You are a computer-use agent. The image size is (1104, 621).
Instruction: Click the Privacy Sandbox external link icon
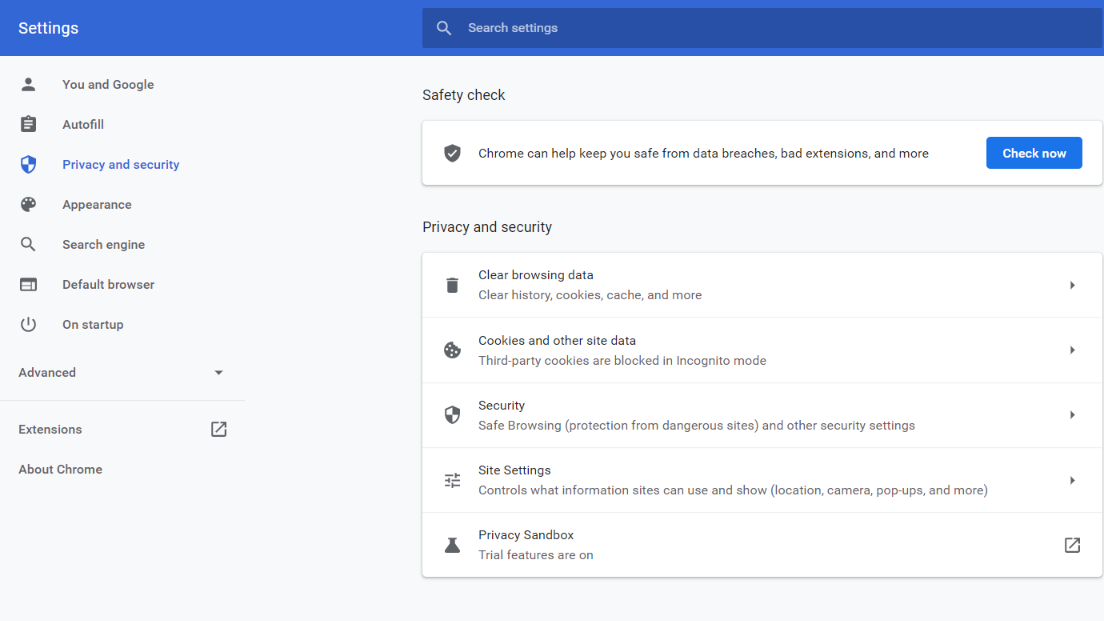coord(1072,545)
